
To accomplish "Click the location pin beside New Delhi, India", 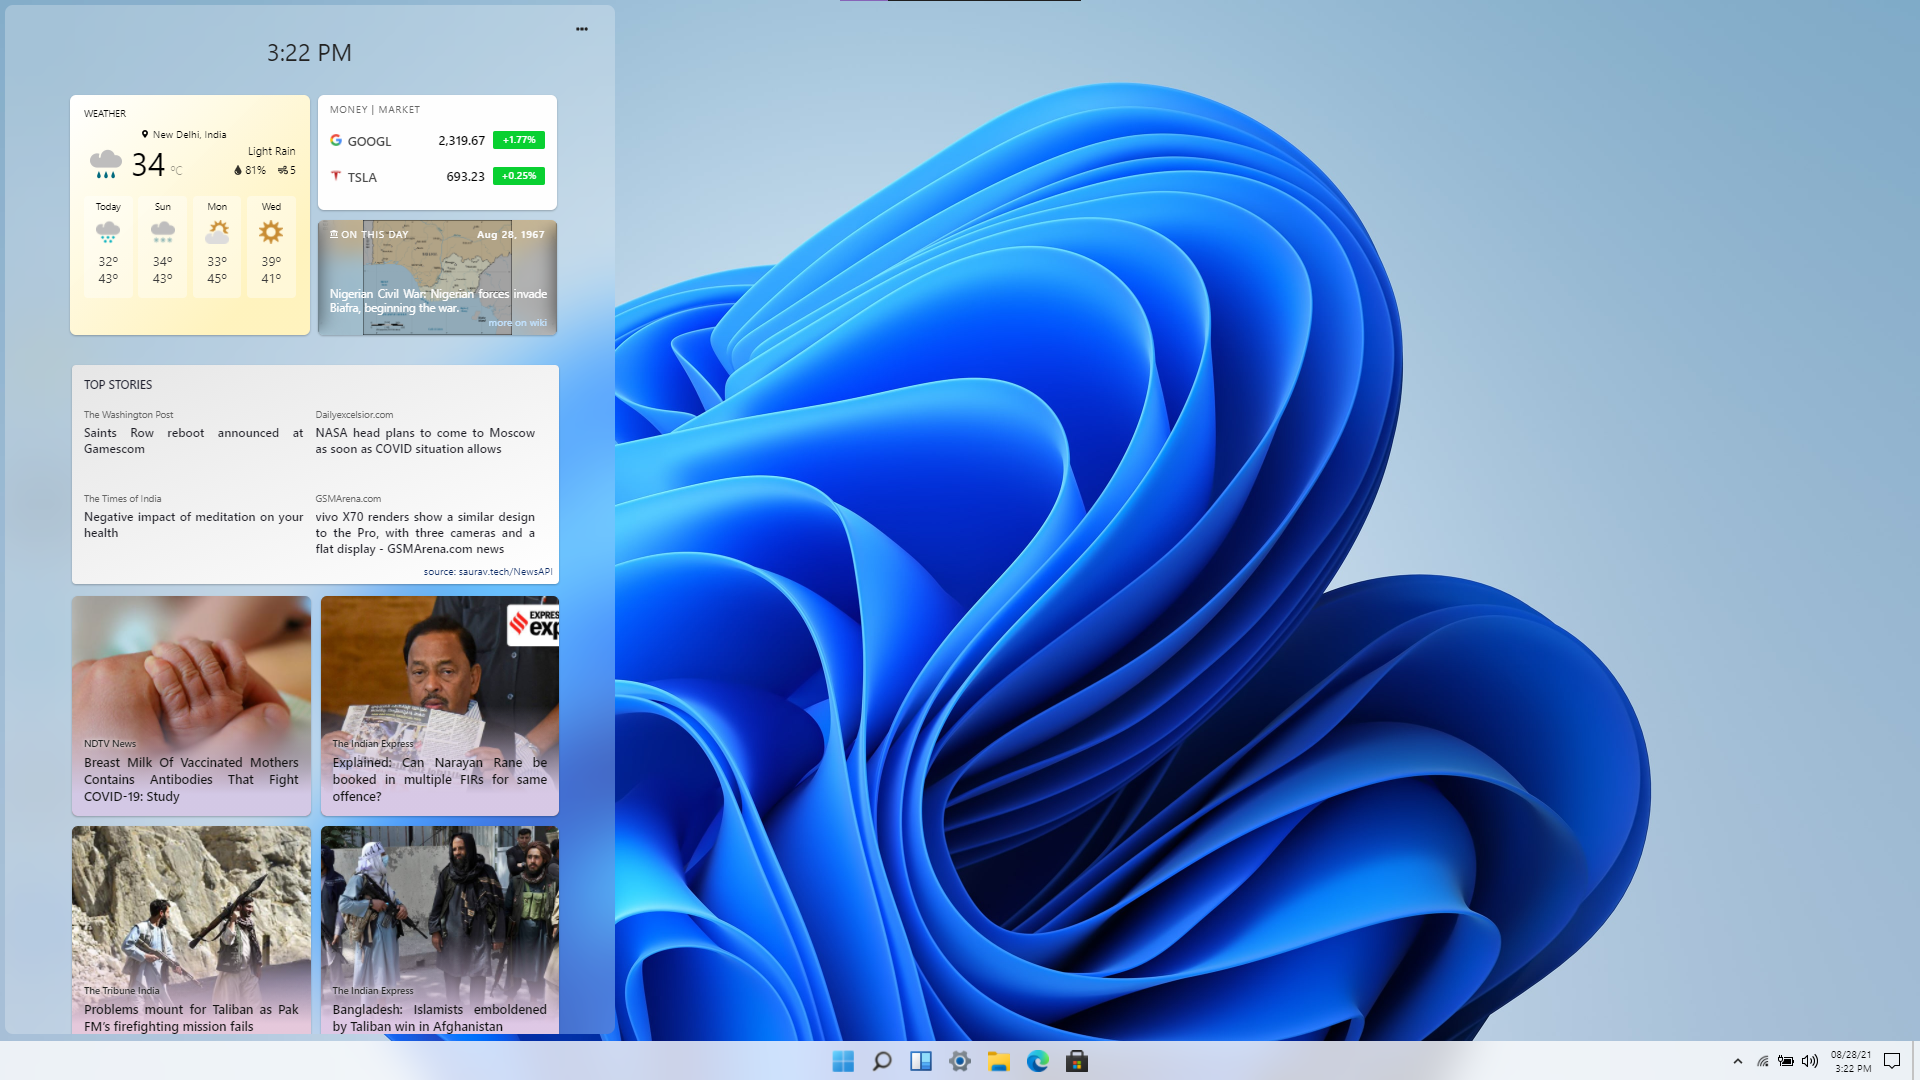I will tap(145, 134).
